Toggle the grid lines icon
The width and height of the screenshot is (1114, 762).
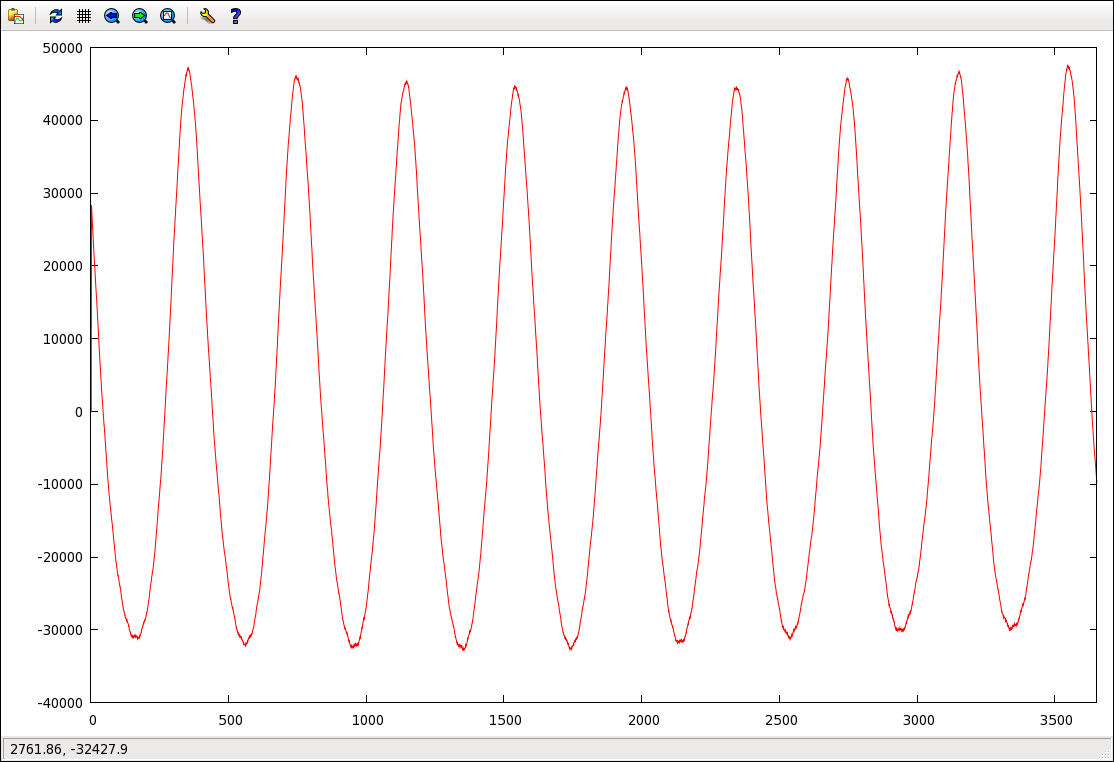click(x=84, y=16)
